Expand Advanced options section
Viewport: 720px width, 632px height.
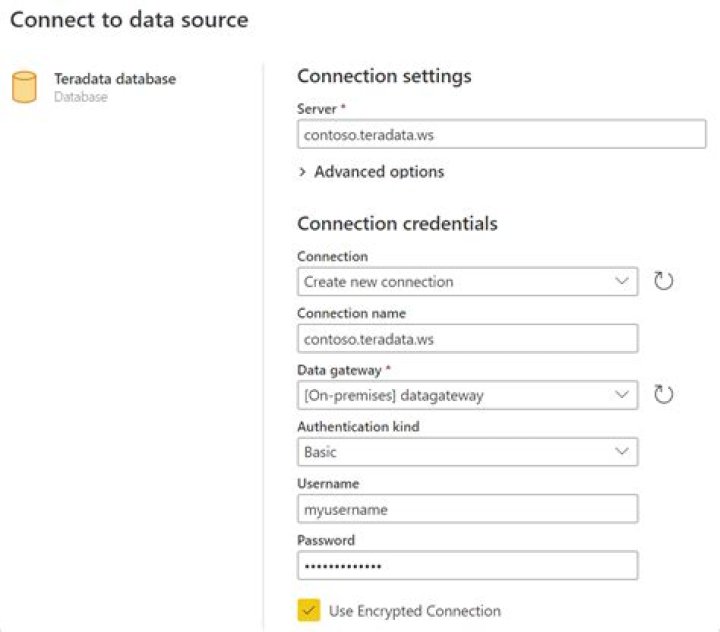371,172
